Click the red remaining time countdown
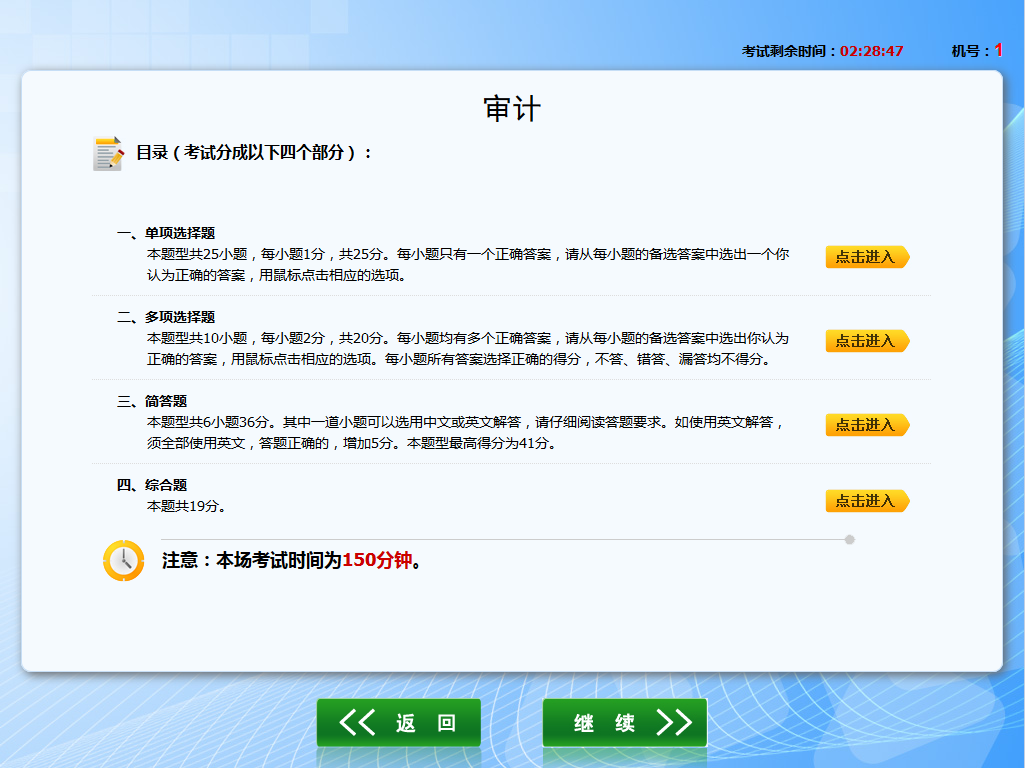 [x=871, y=51]
